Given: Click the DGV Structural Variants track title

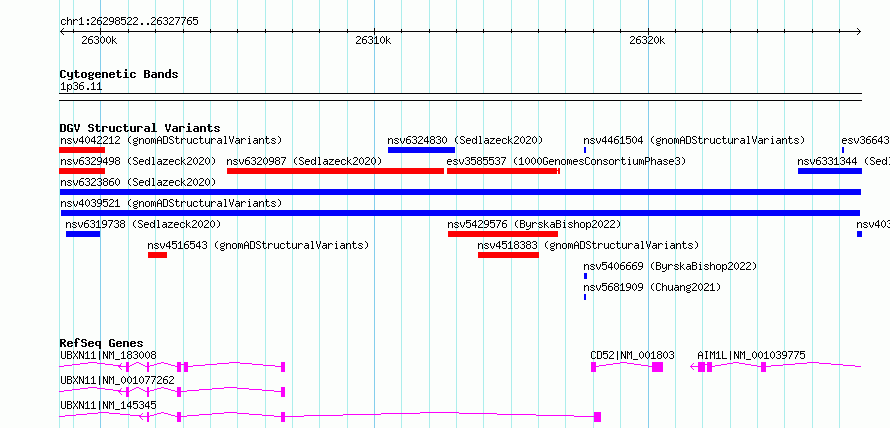Looking at the screenshot, I should (140, 128).
